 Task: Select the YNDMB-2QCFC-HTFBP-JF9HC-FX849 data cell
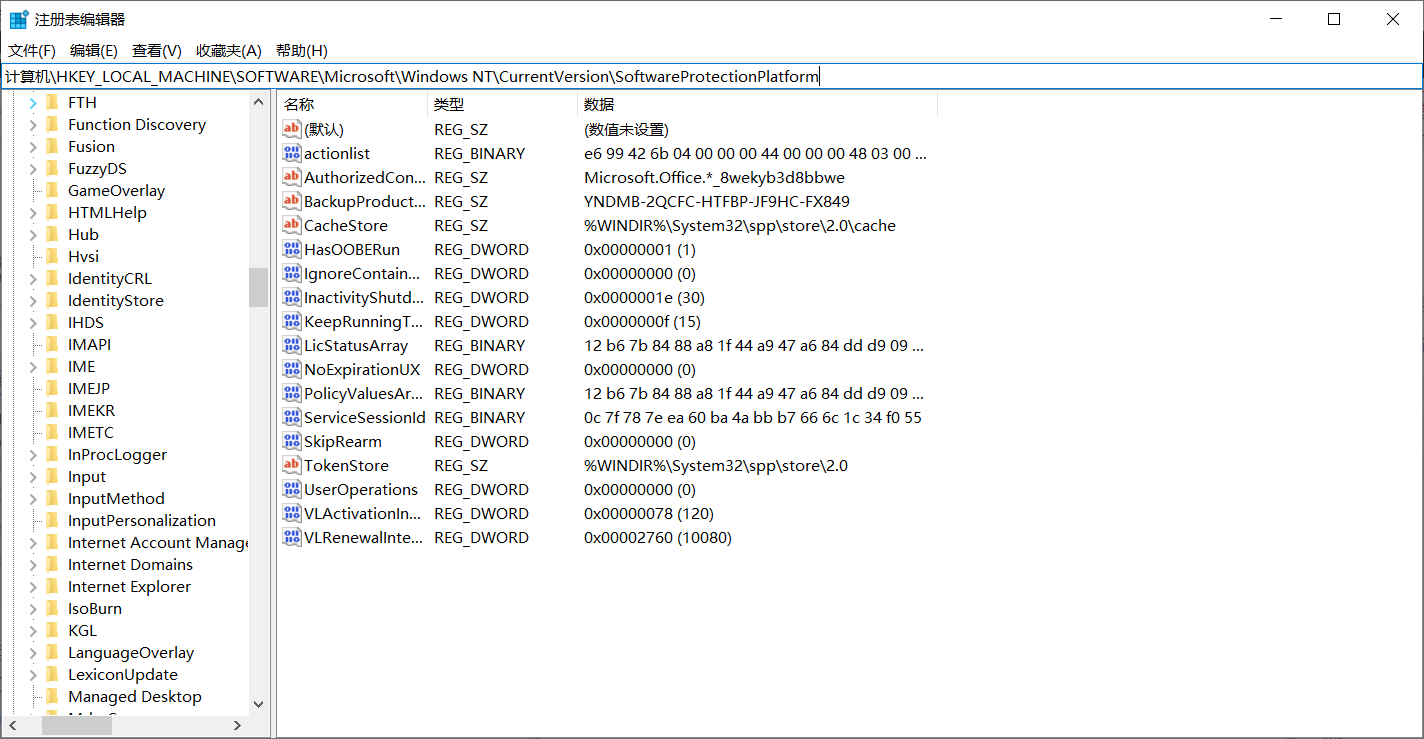pos(717,201)
